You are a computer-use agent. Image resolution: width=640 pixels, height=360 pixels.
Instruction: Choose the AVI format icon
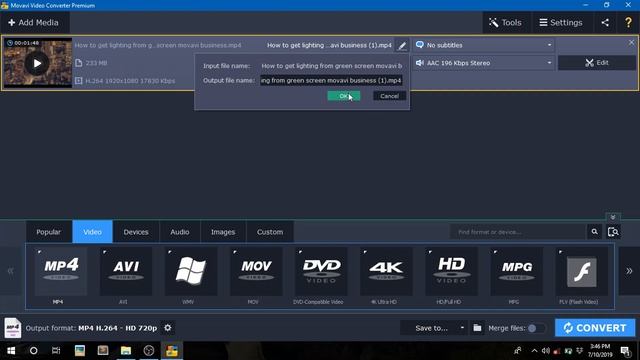126,271
